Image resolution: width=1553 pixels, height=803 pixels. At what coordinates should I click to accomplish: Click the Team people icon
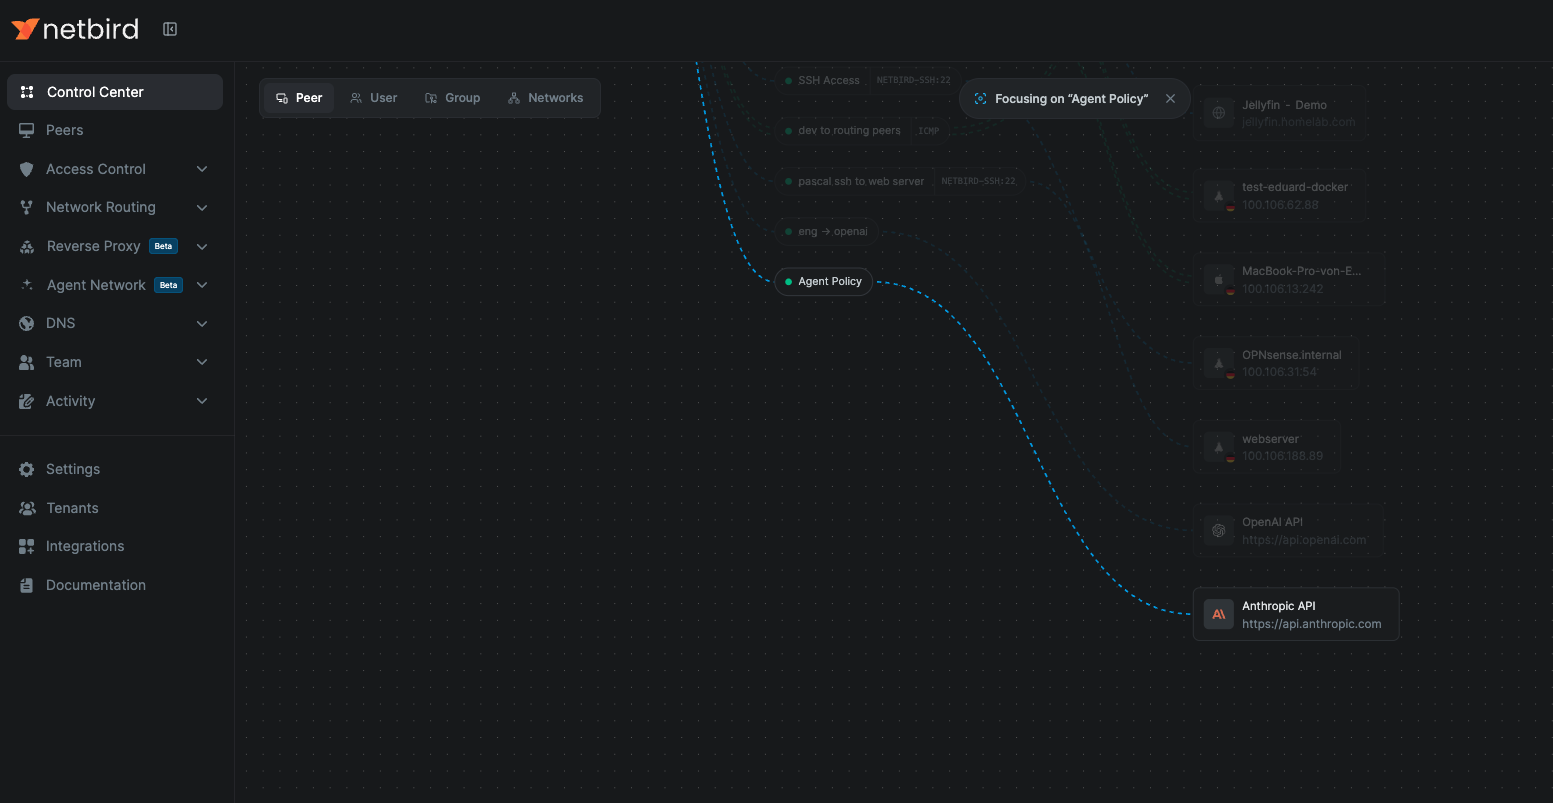click(27, 362)
